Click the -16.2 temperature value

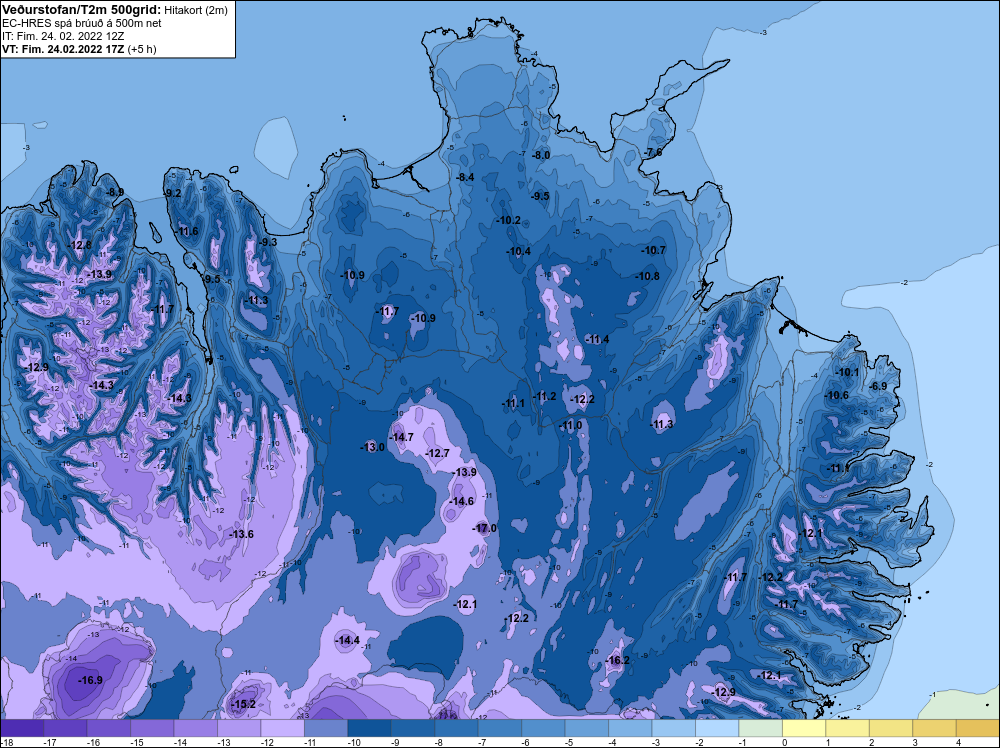(617, 661)
